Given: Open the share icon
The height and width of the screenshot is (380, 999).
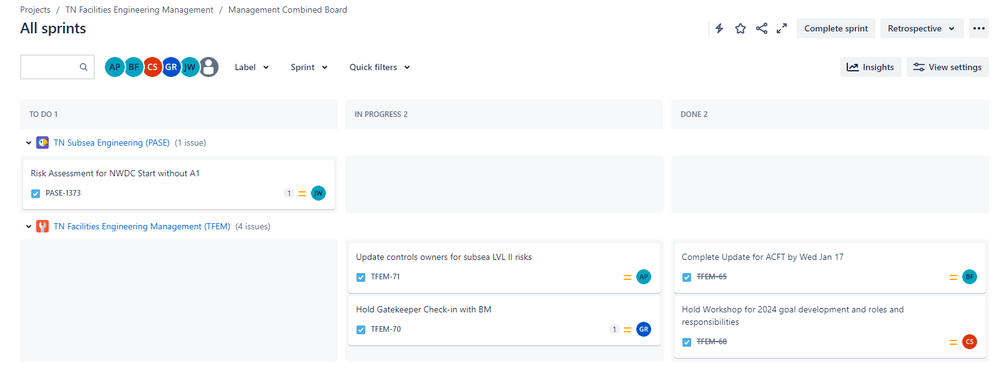Looking at the screenshot, I should tap(761, 29).
